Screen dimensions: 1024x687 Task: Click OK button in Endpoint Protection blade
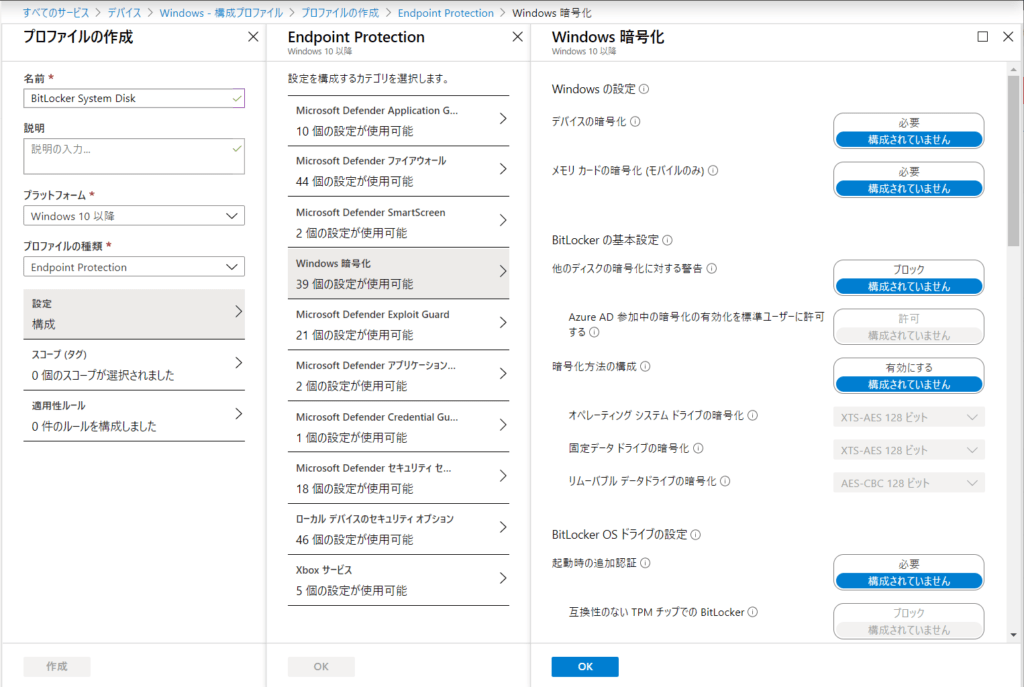click(321, 667)
